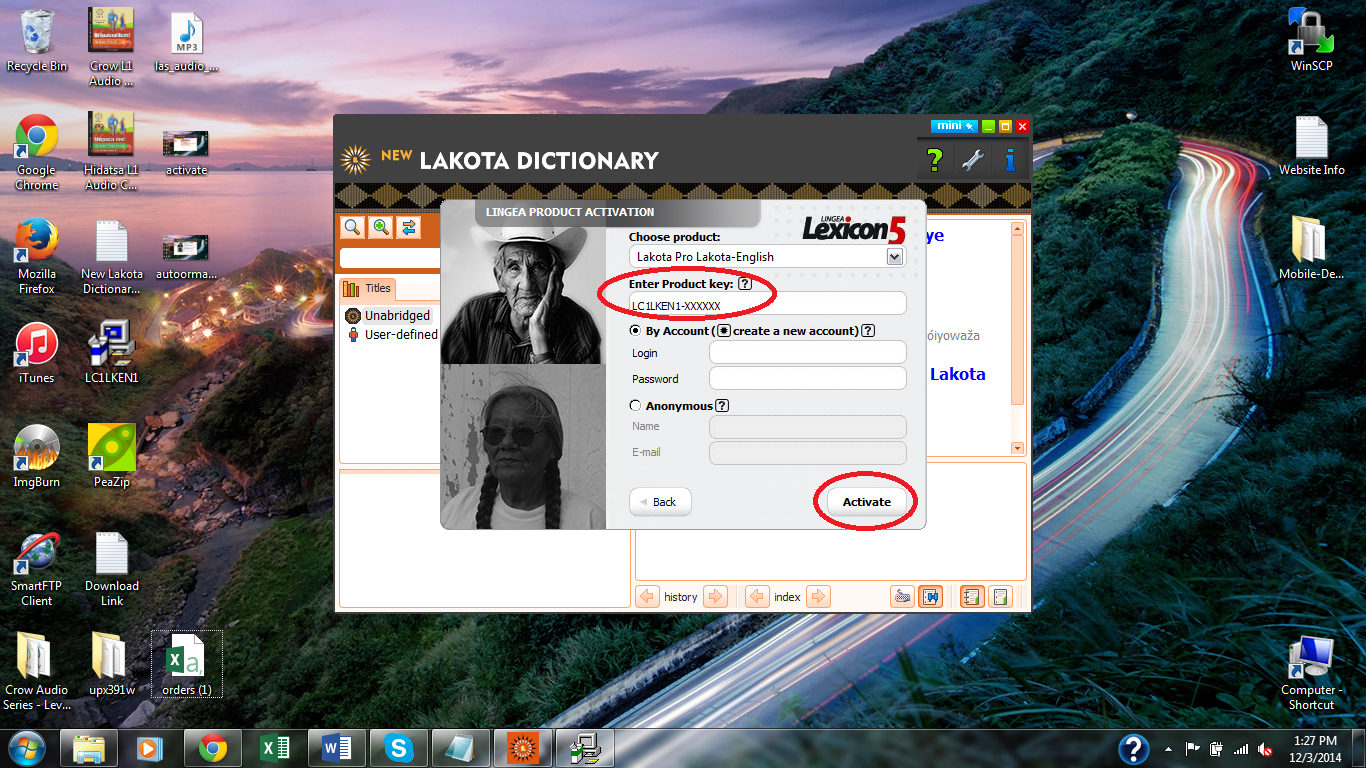This screenshot has width=1366, height=768.
Task: Click the help icon next to Anonymous
Action: [x=722, y=406]
